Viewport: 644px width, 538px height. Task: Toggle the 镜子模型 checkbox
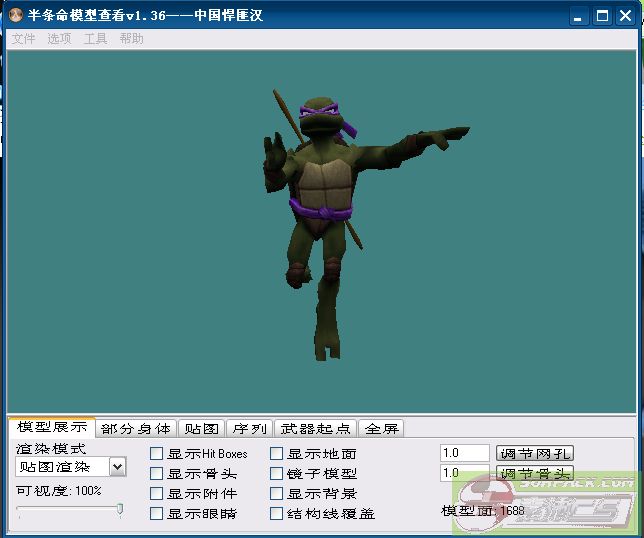click(277, 474)
